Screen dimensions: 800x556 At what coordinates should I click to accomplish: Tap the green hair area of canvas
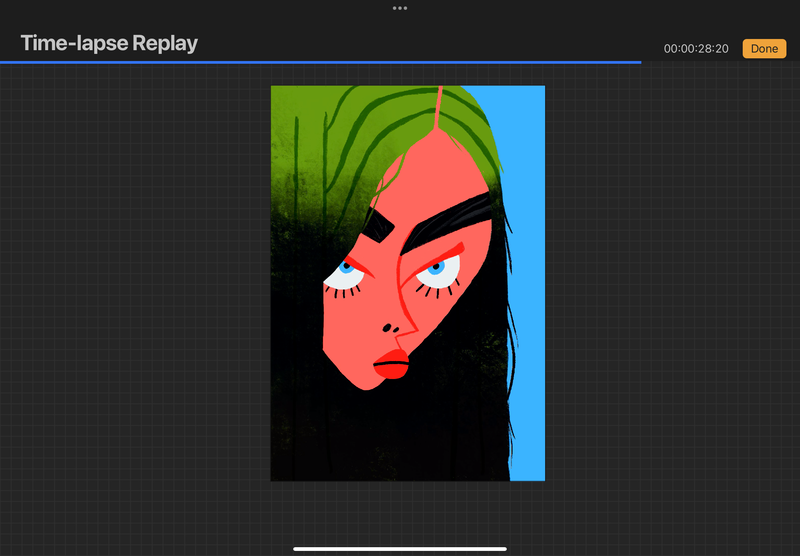tap(320, 130)
